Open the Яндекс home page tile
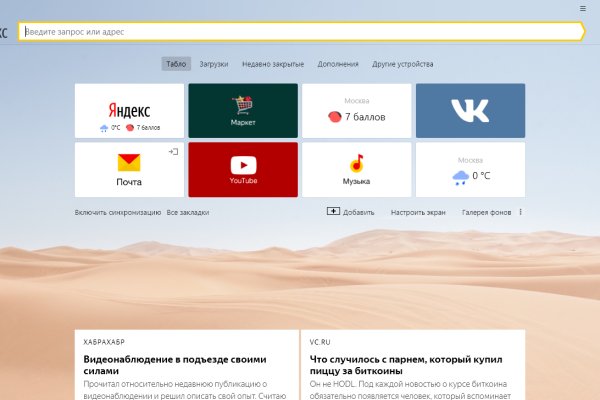The width and height of the screenshot is (600, 400). [128, 111]
